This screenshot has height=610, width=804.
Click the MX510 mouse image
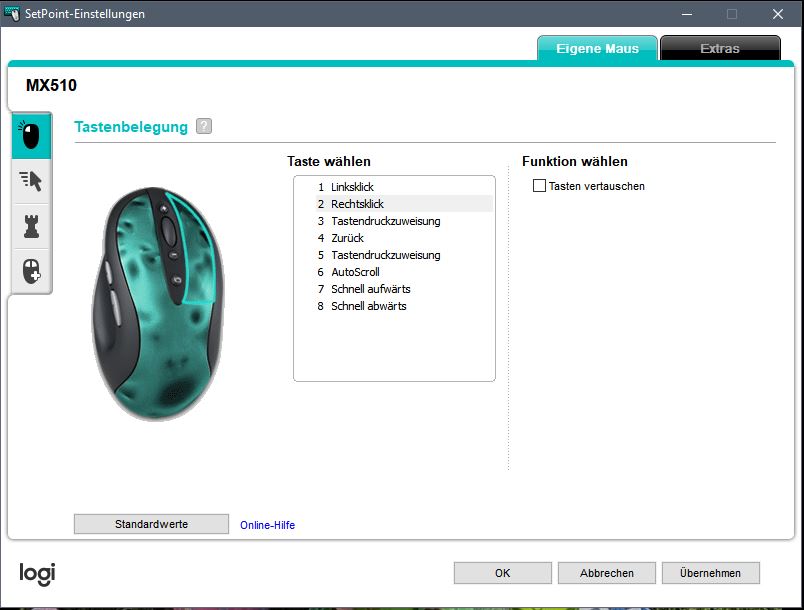(158, 303)
